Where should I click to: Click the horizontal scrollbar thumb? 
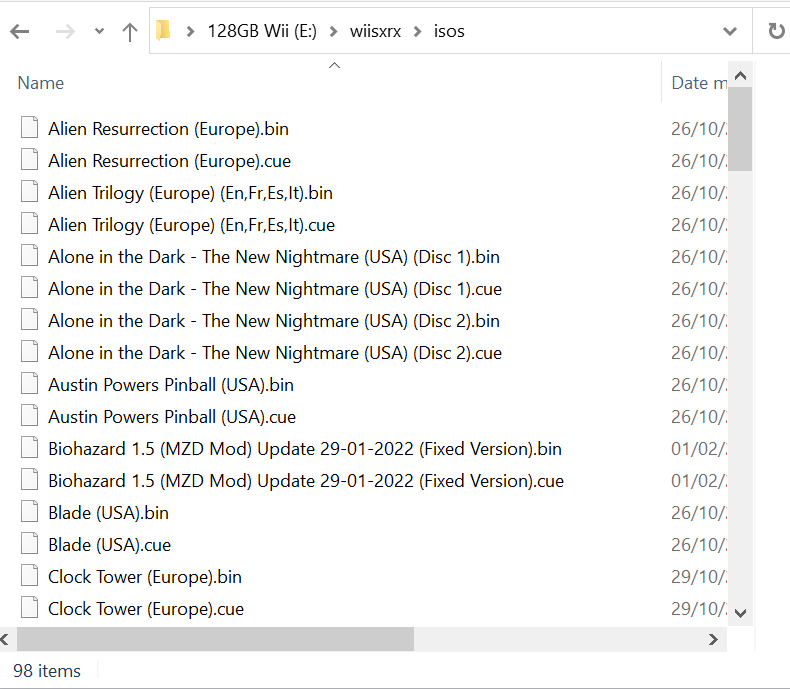click(215, 639)
